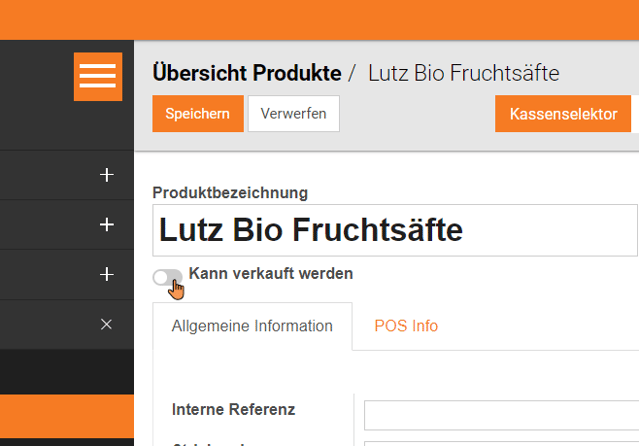
Task: Click 'Lutz Bio Fruchtsäfte' in the breadcrumb
Action: click(463, 73)
